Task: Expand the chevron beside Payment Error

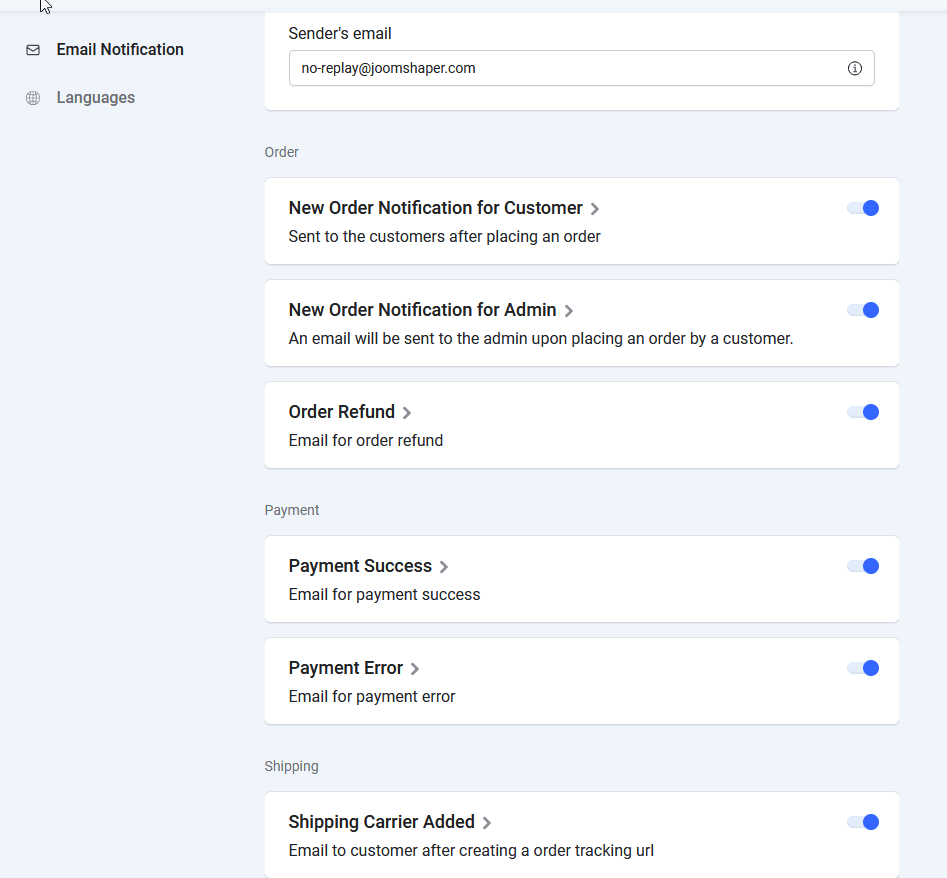Action: 415,669
